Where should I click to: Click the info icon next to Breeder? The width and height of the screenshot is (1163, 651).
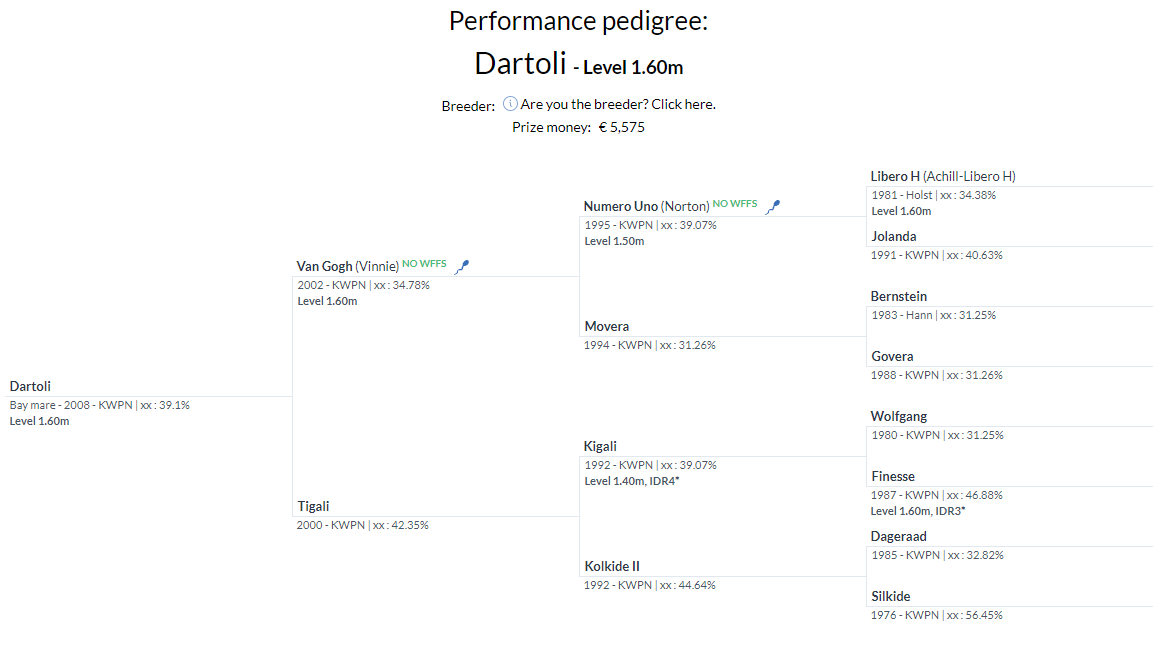pyautogui.click(x=510, y=104)
